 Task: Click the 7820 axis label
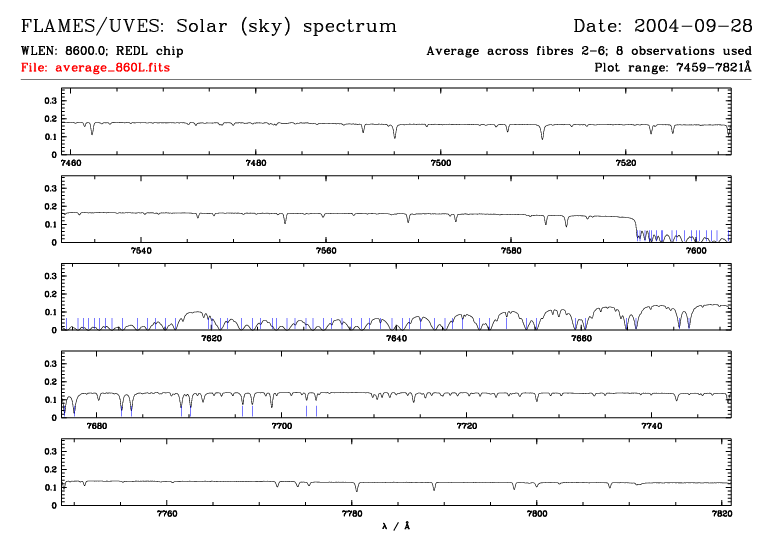click(x=722, y=514)
